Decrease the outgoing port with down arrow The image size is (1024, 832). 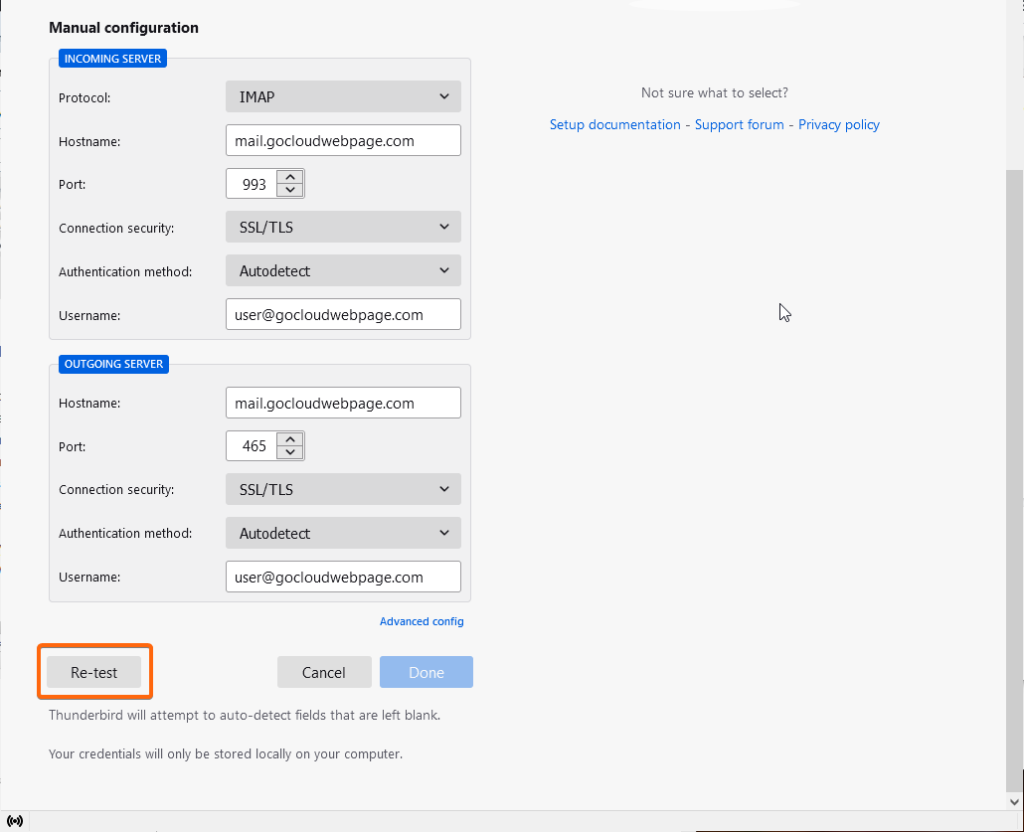pos(290,453)
